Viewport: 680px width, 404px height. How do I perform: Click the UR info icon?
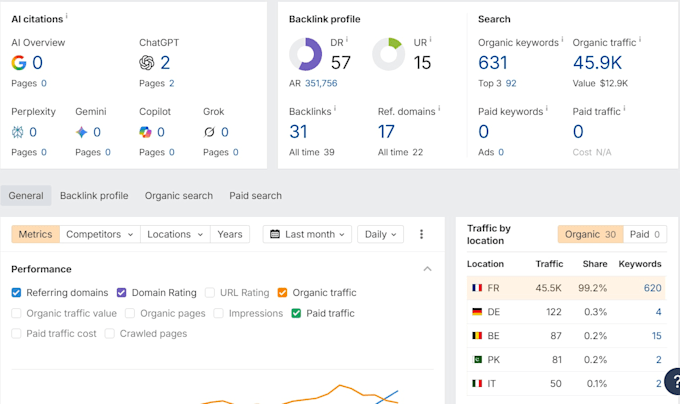coord(431,40)
